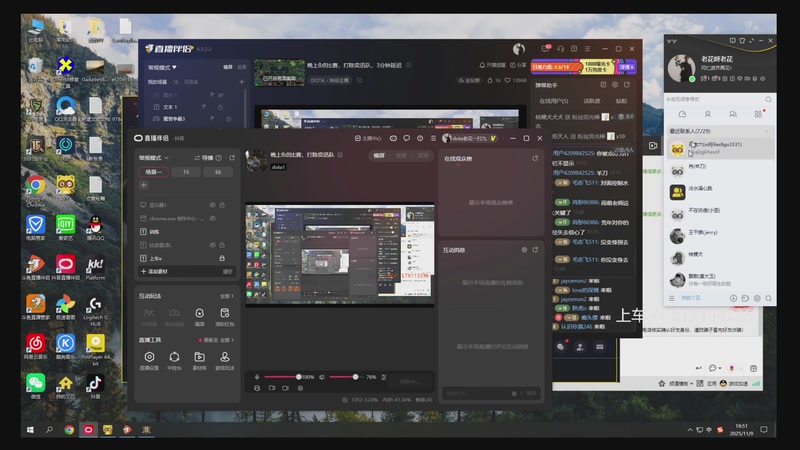Select the 16 scene tab
800x450 pixels.
coord(186,172)
